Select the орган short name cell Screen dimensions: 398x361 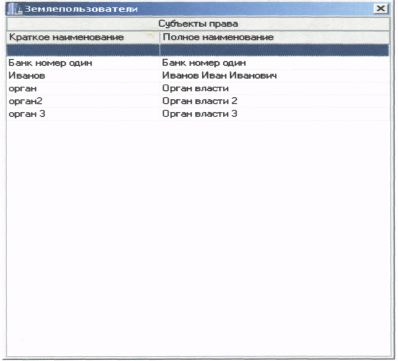pyautogui.click(x=83, y=88)
